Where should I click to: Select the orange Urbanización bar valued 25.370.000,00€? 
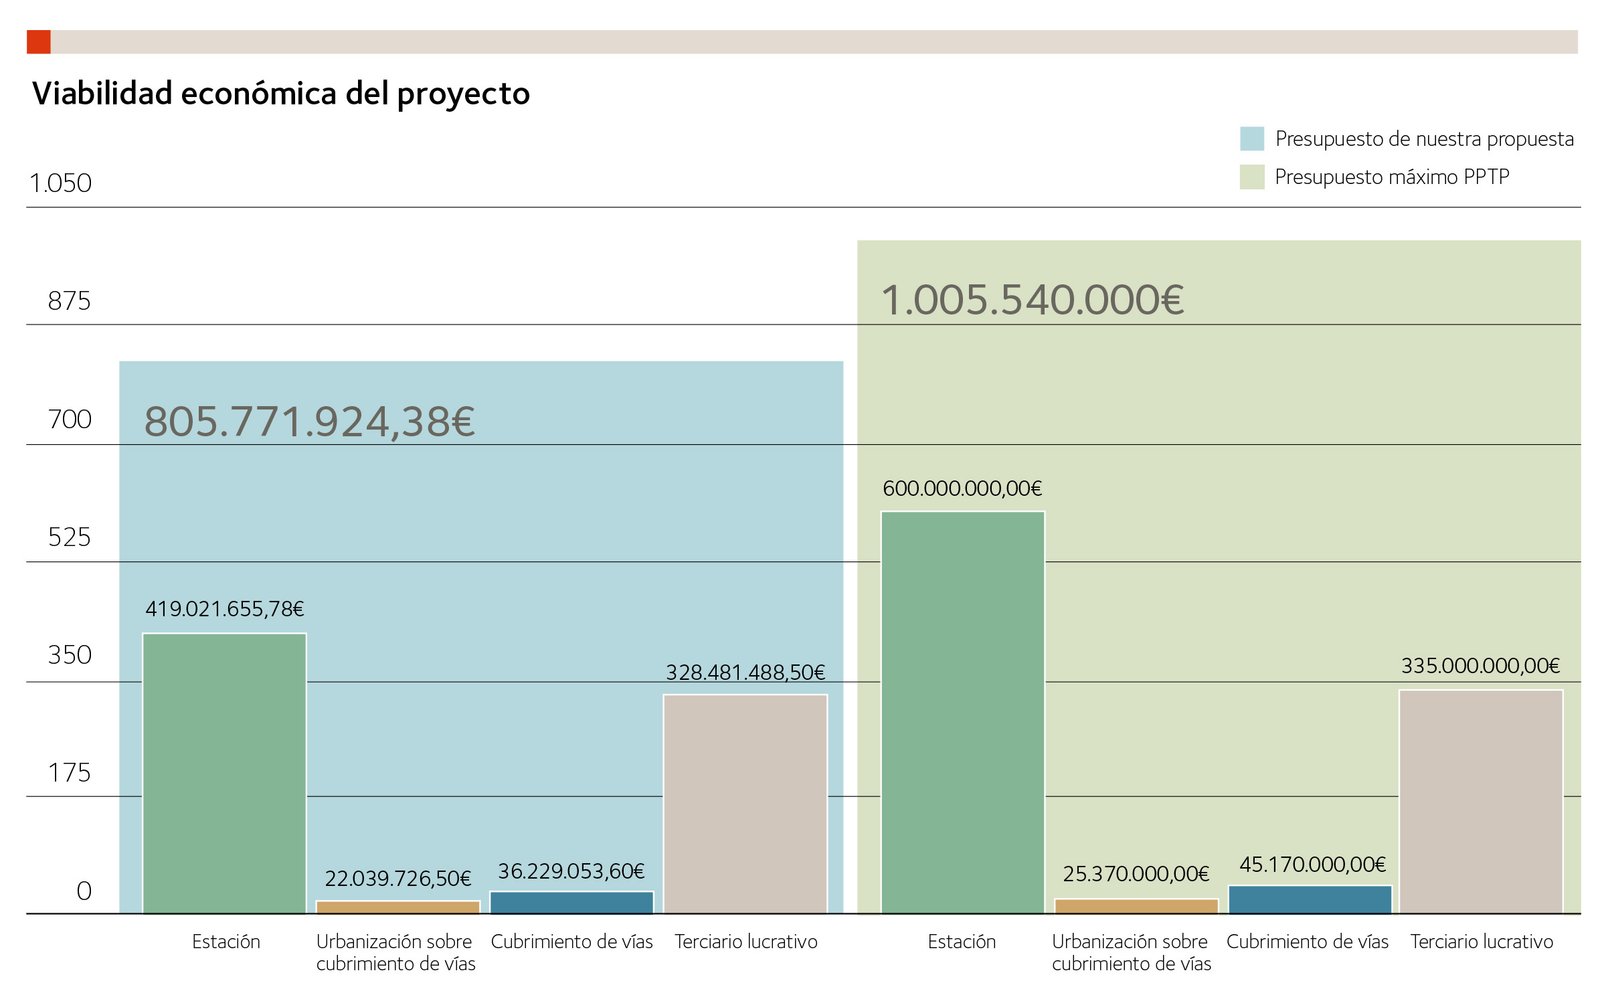tap(1136, 906)
